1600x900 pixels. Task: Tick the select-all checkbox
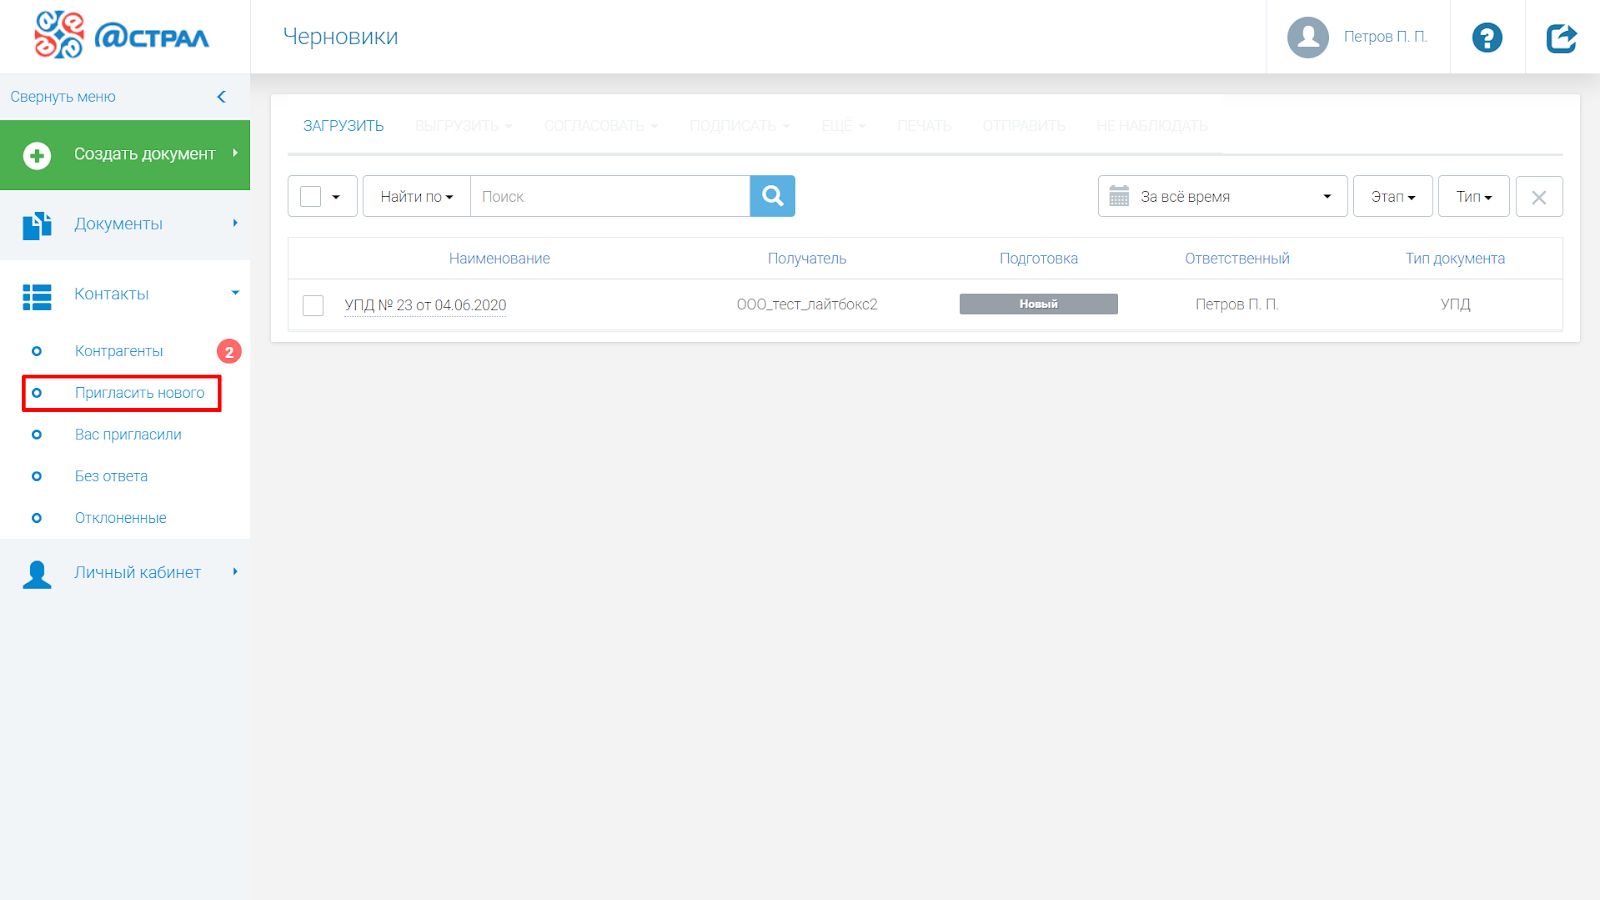pyautogui.click(x=311, y=196)
